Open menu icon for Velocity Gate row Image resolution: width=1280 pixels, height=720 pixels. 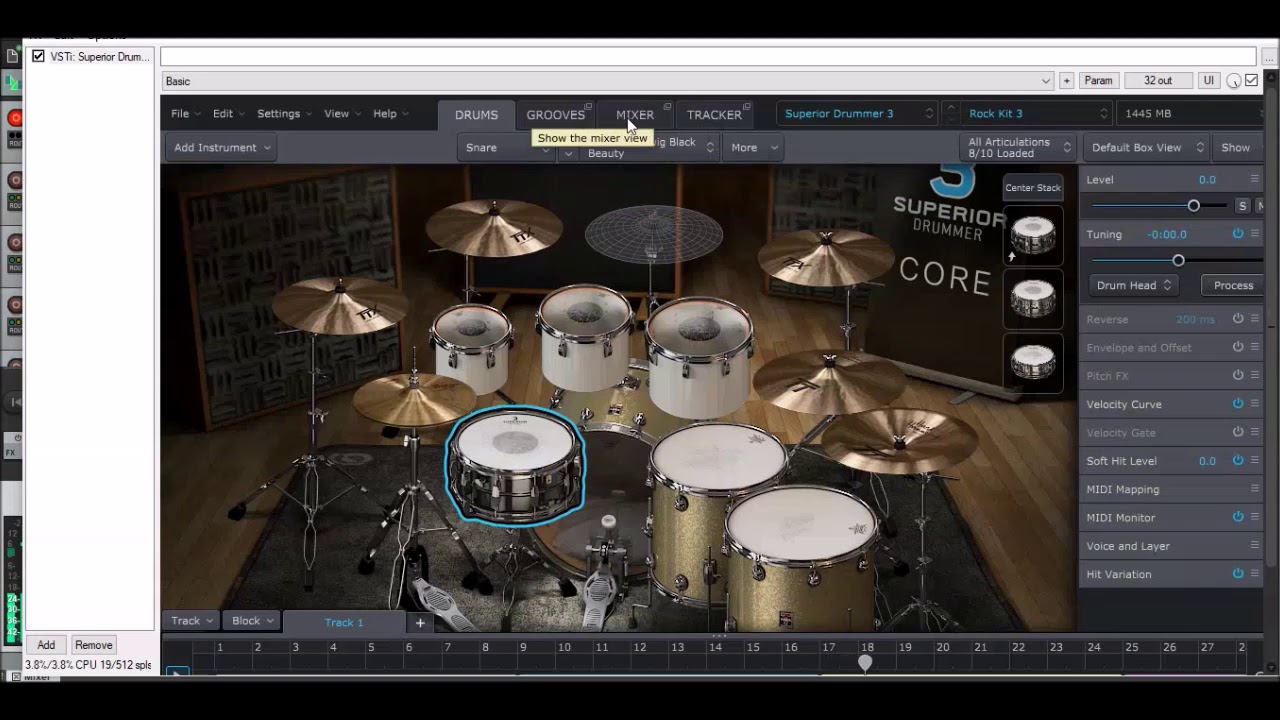pos(1255,432)
